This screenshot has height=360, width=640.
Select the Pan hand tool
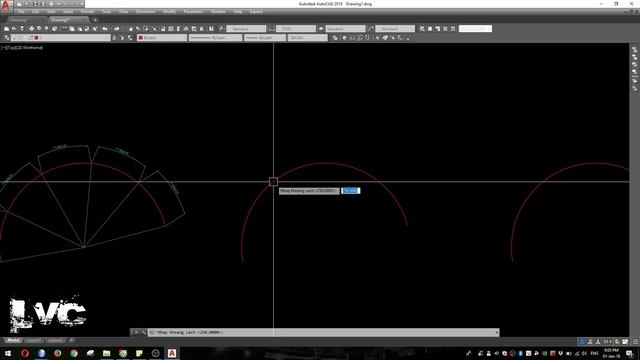pyautogui.click(x=131, y=29)
